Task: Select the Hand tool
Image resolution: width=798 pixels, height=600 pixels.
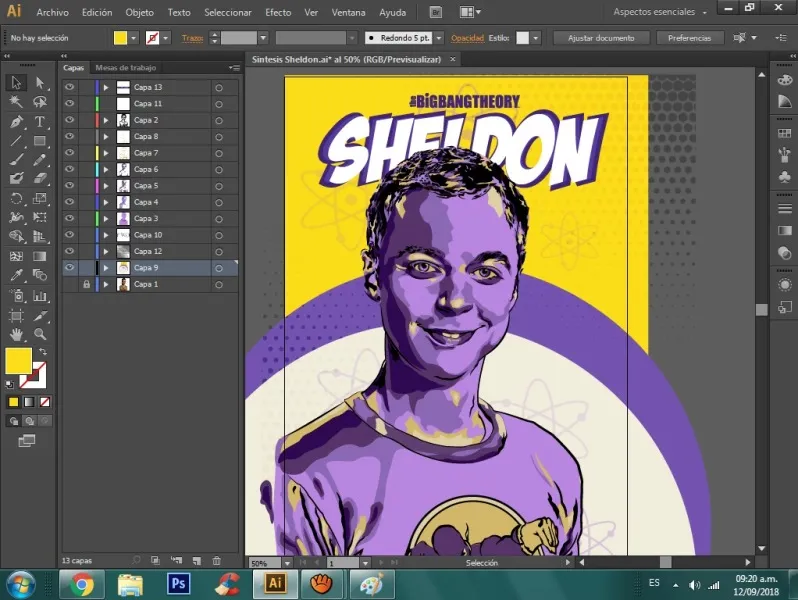Action: 16,334
